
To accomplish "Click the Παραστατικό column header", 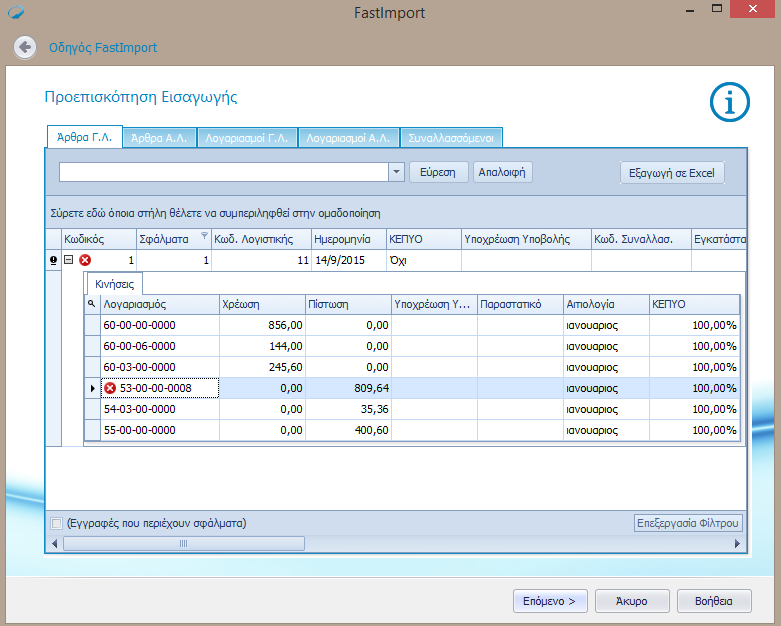I will tap(520, 304).
